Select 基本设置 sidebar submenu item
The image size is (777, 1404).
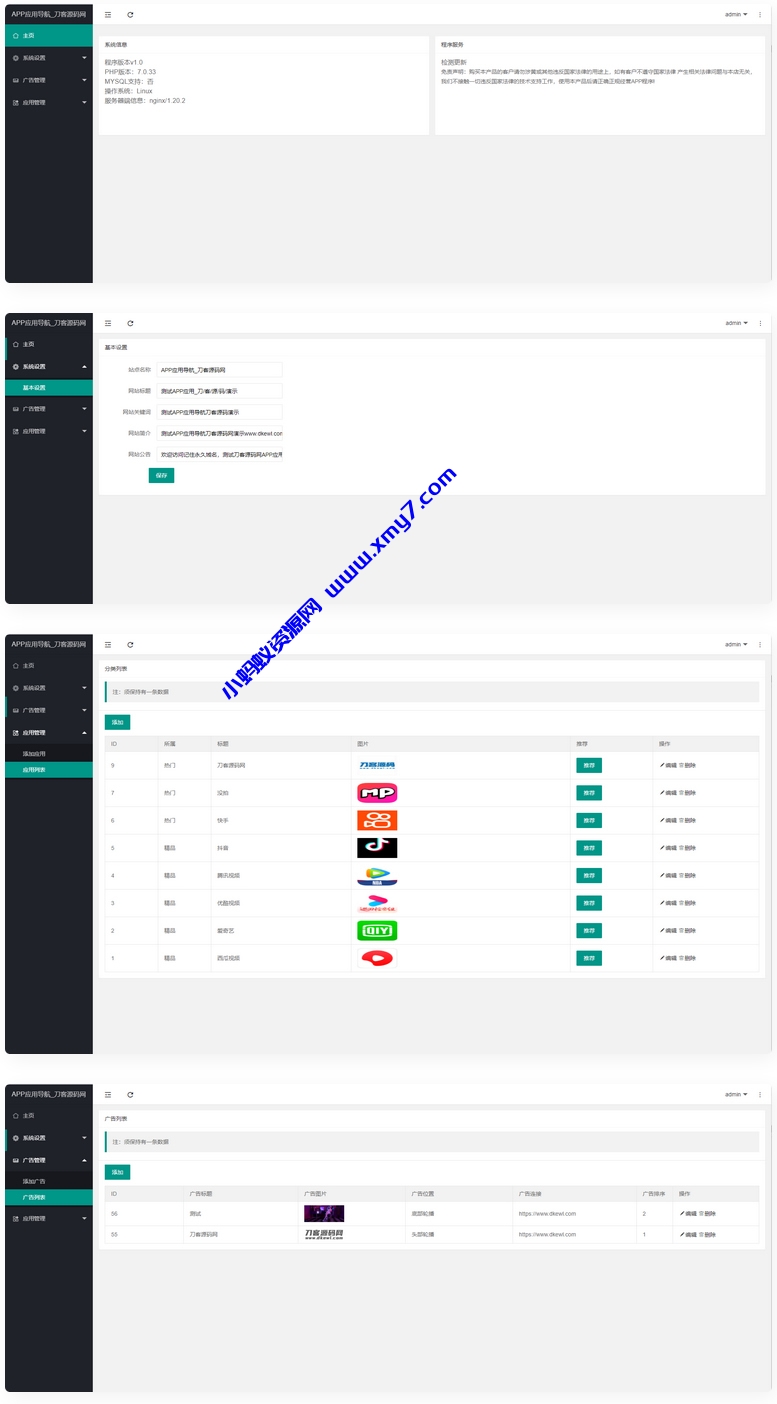49,388
